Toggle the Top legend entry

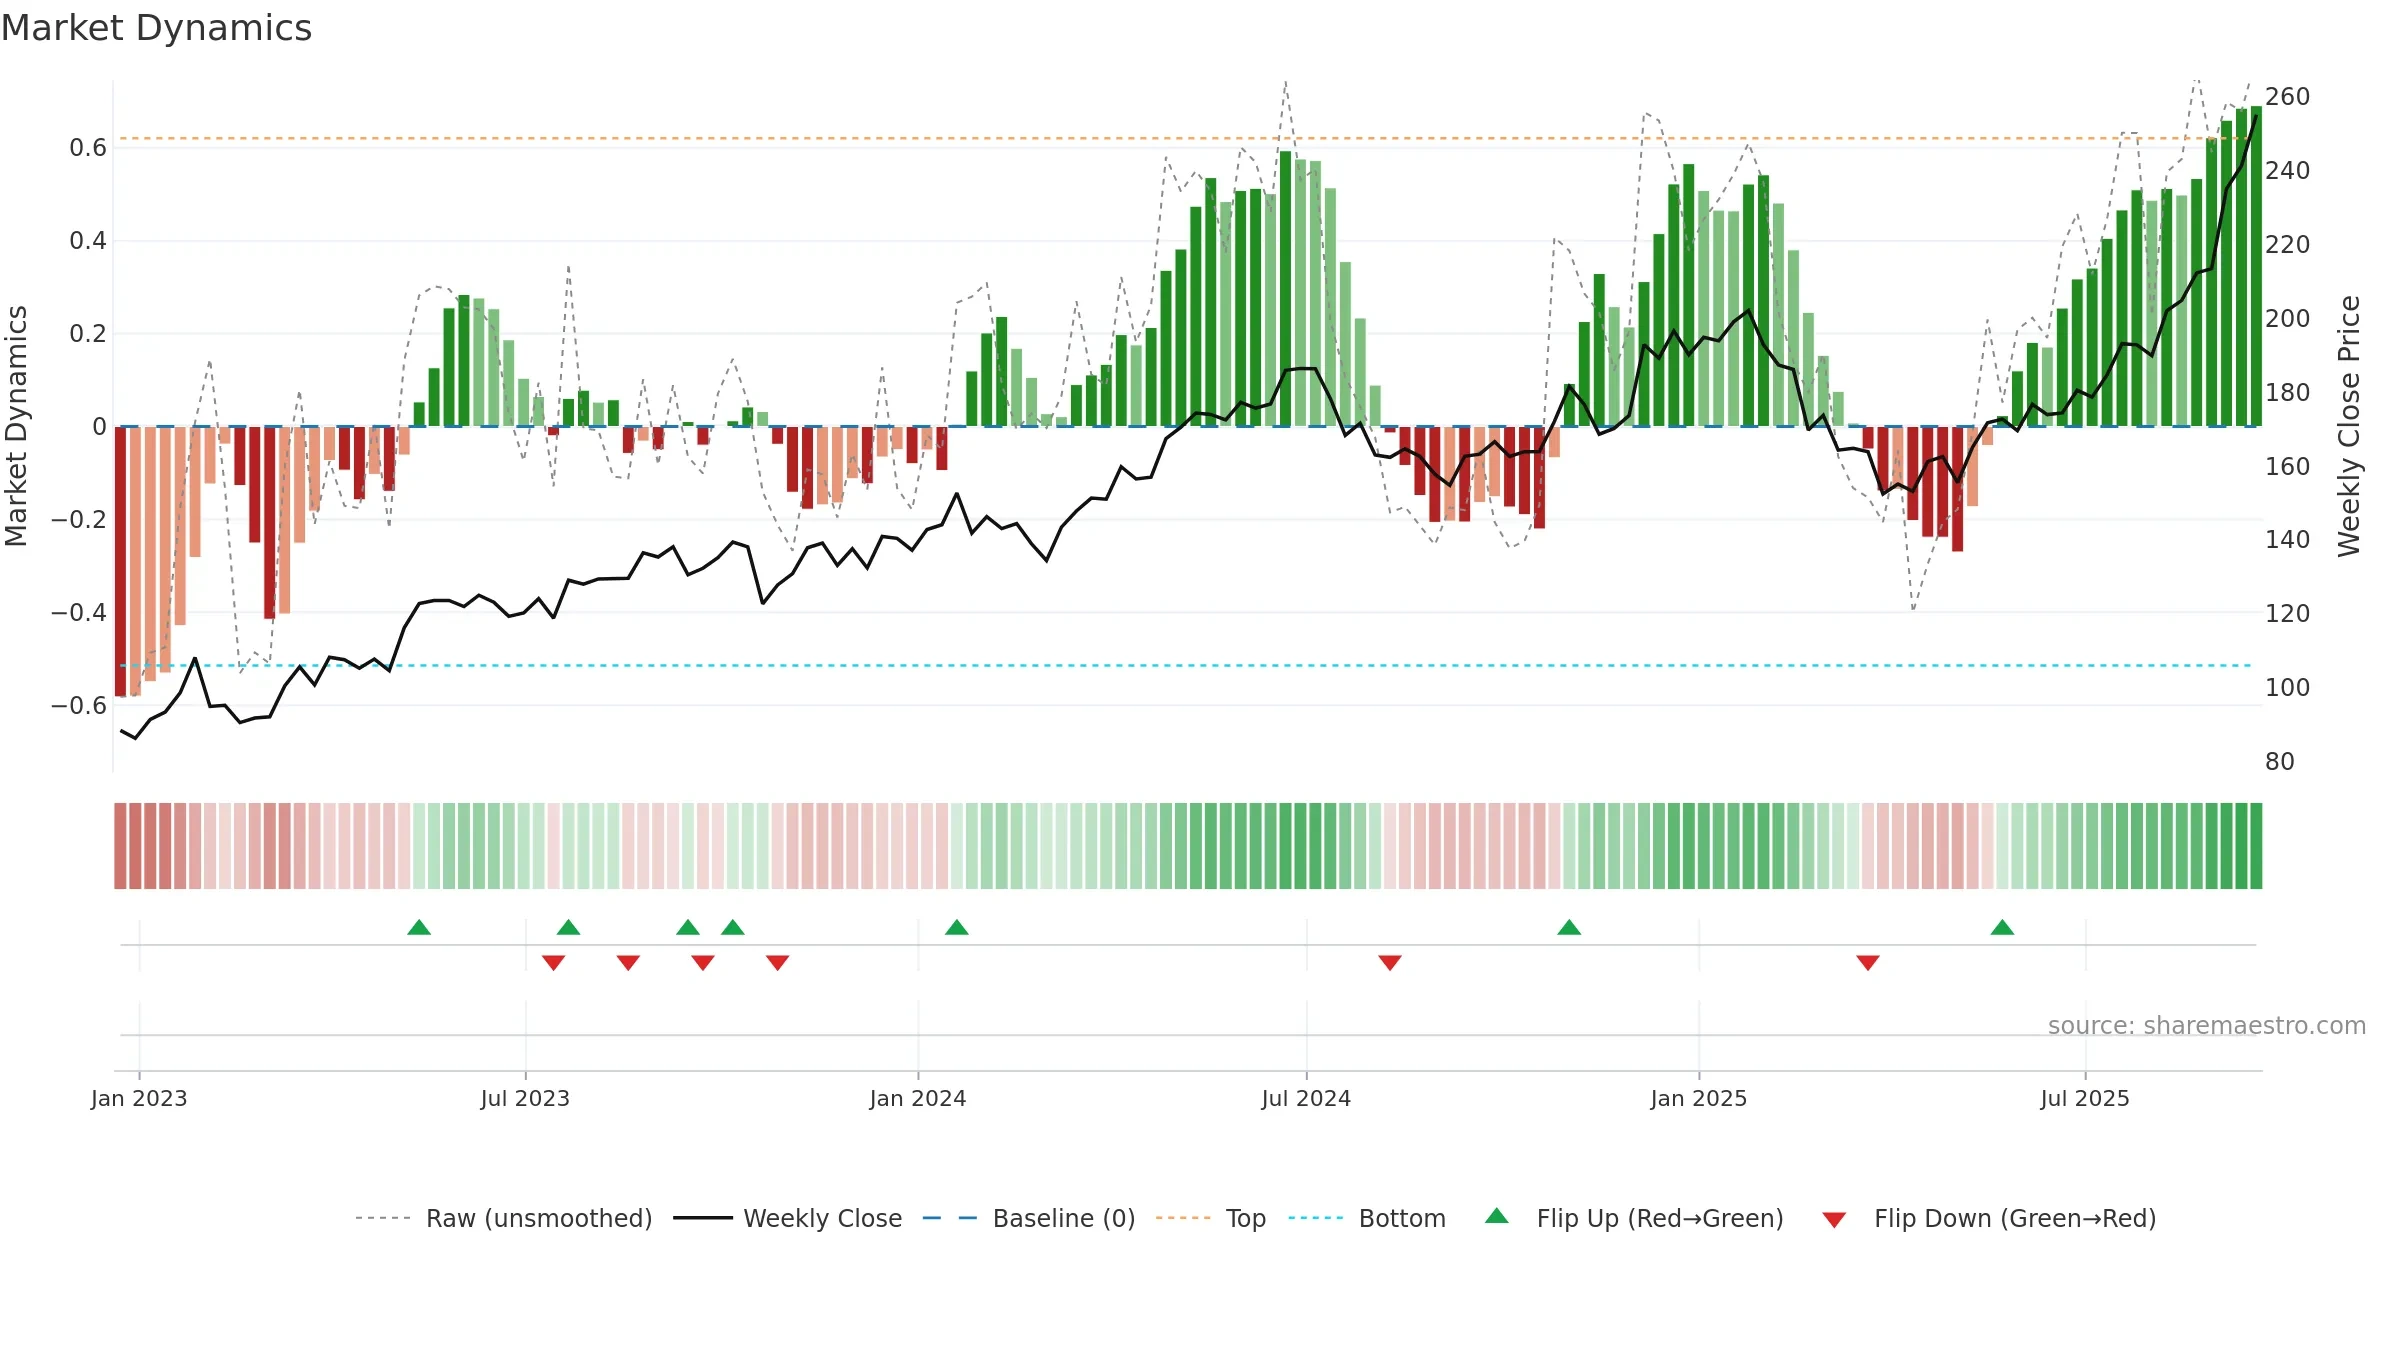1211,1218
